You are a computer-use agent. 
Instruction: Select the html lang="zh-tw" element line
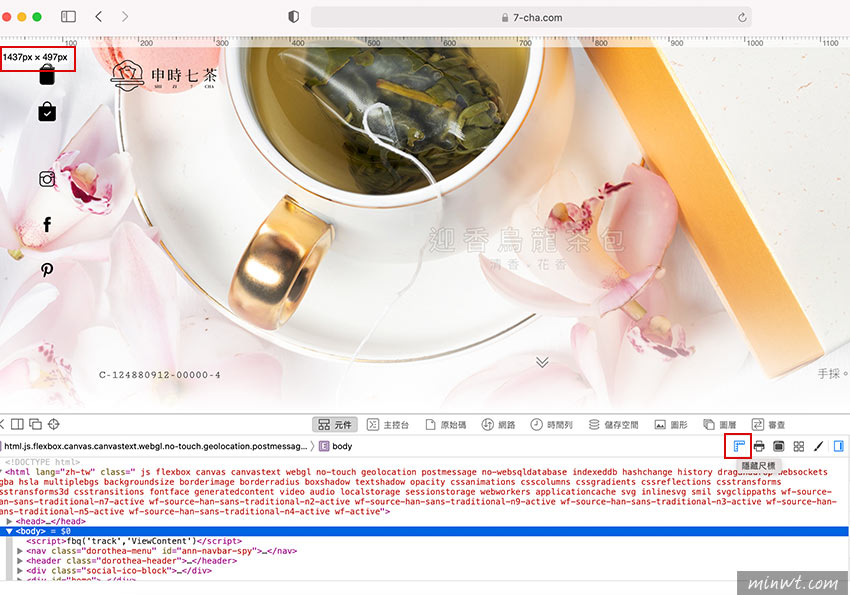coord(416,492)
